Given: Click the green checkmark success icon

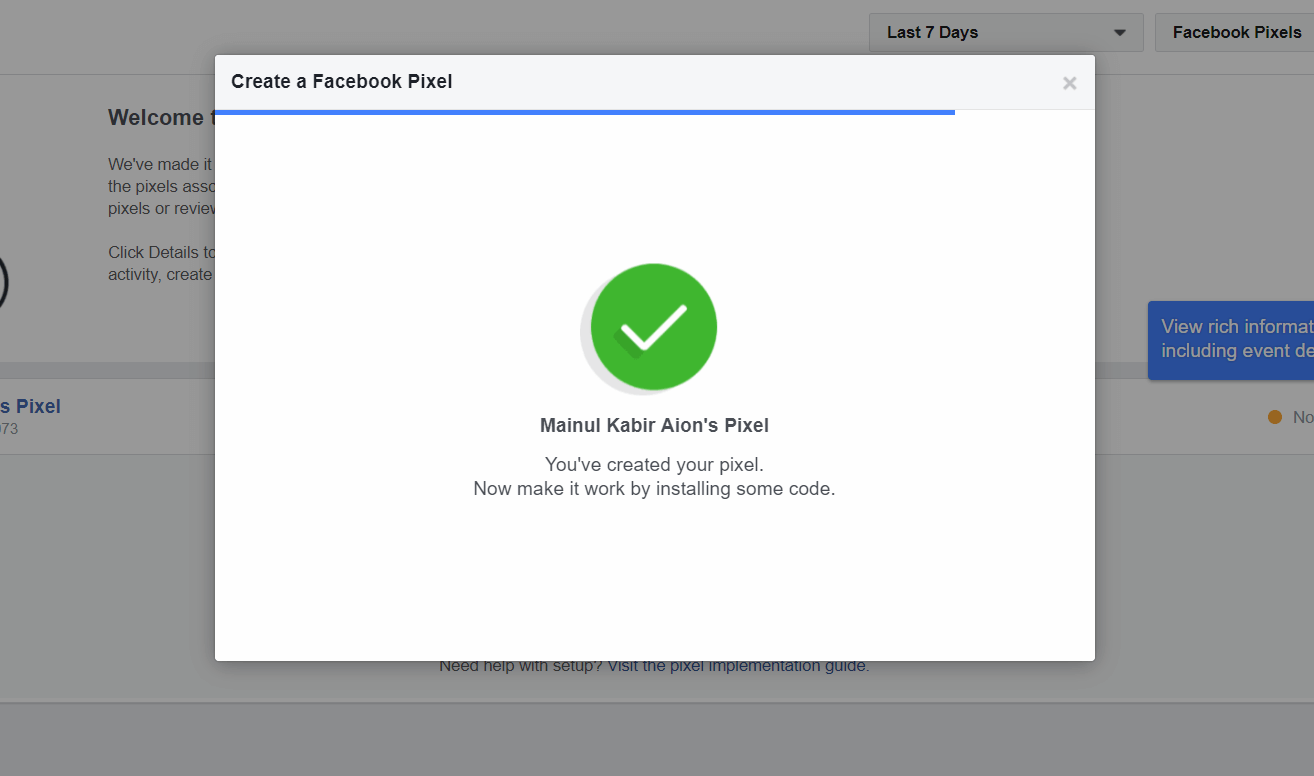Looking at the screenshot, I should click(653, 327).
